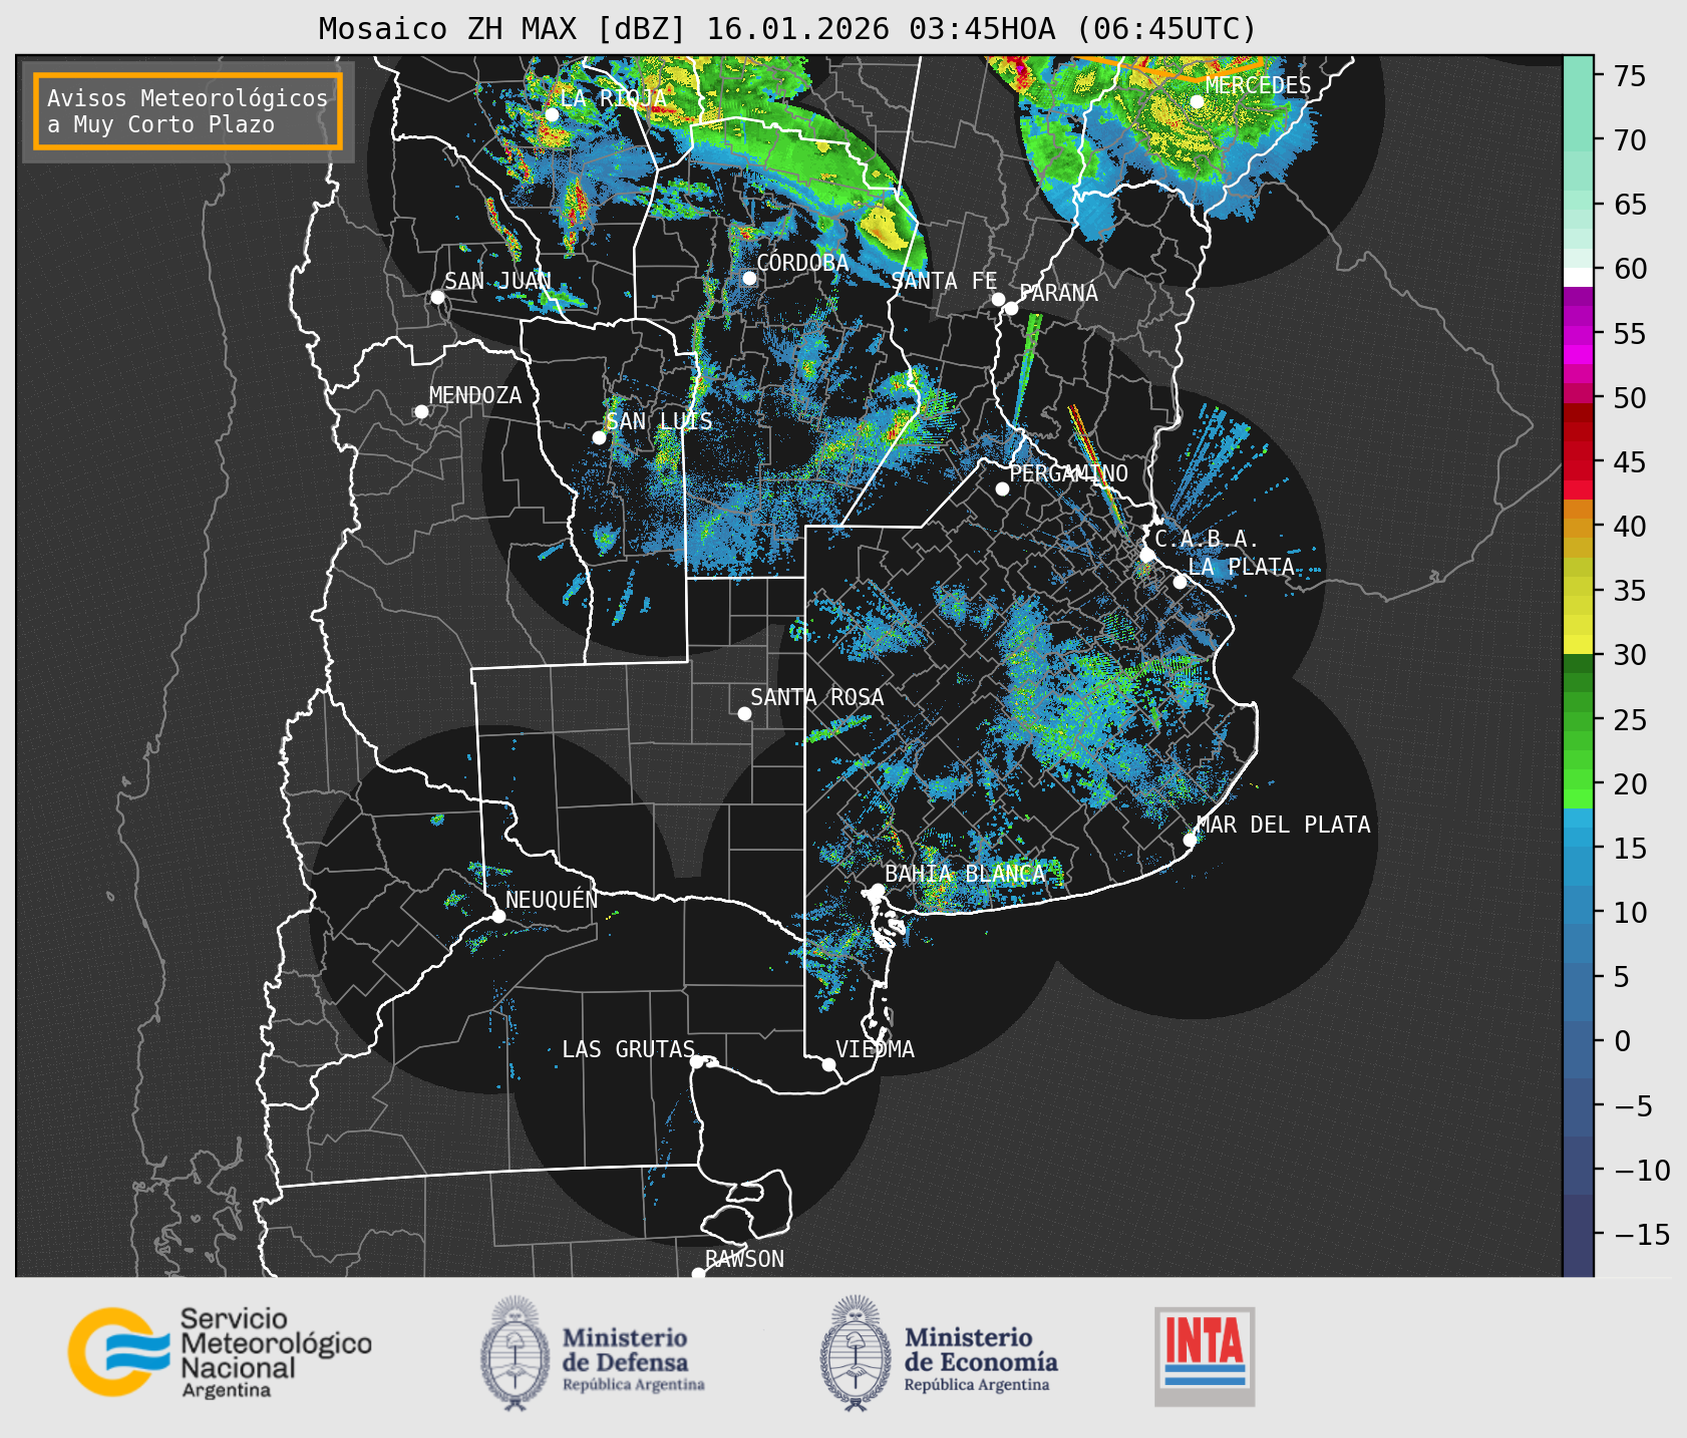
Task: Click the SANTA ROSA label text
Action: (817, 697)
